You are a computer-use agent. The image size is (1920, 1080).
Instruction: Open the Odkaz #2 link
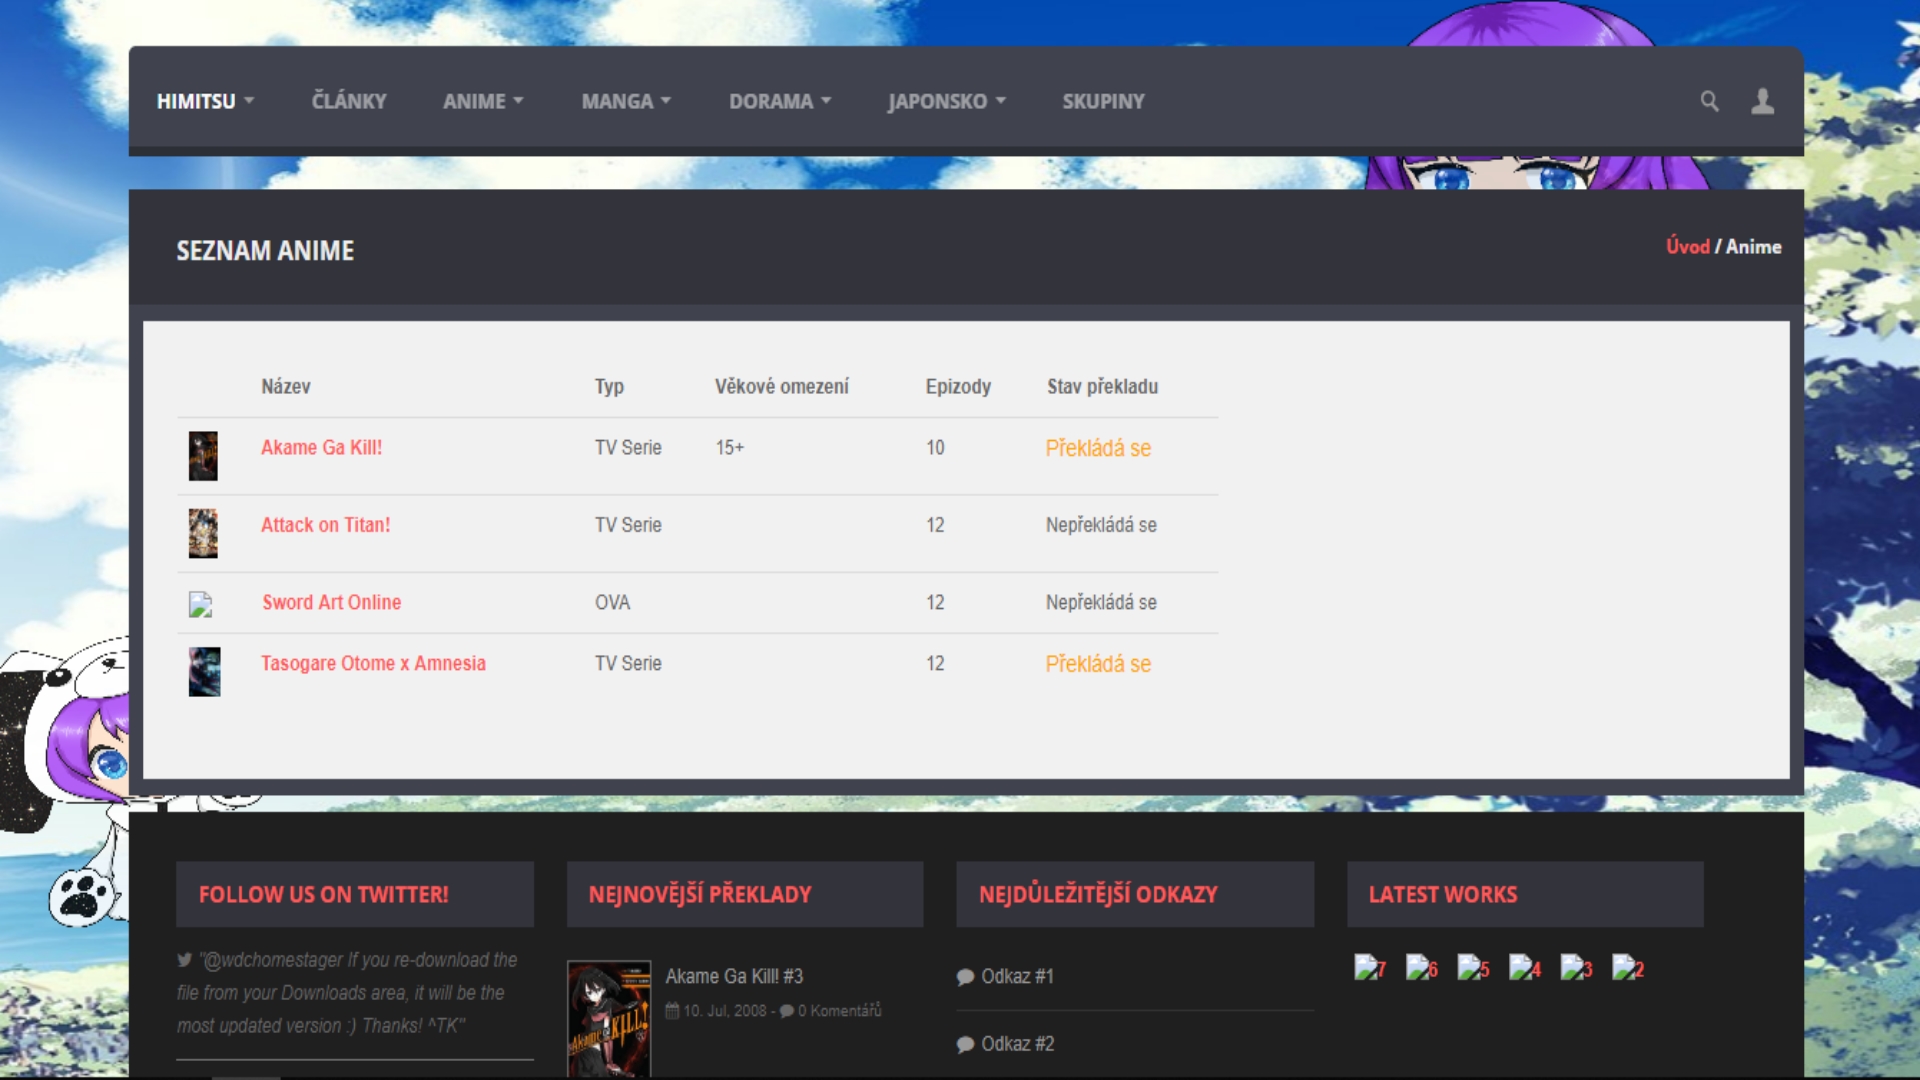tap(1017, 1043)
